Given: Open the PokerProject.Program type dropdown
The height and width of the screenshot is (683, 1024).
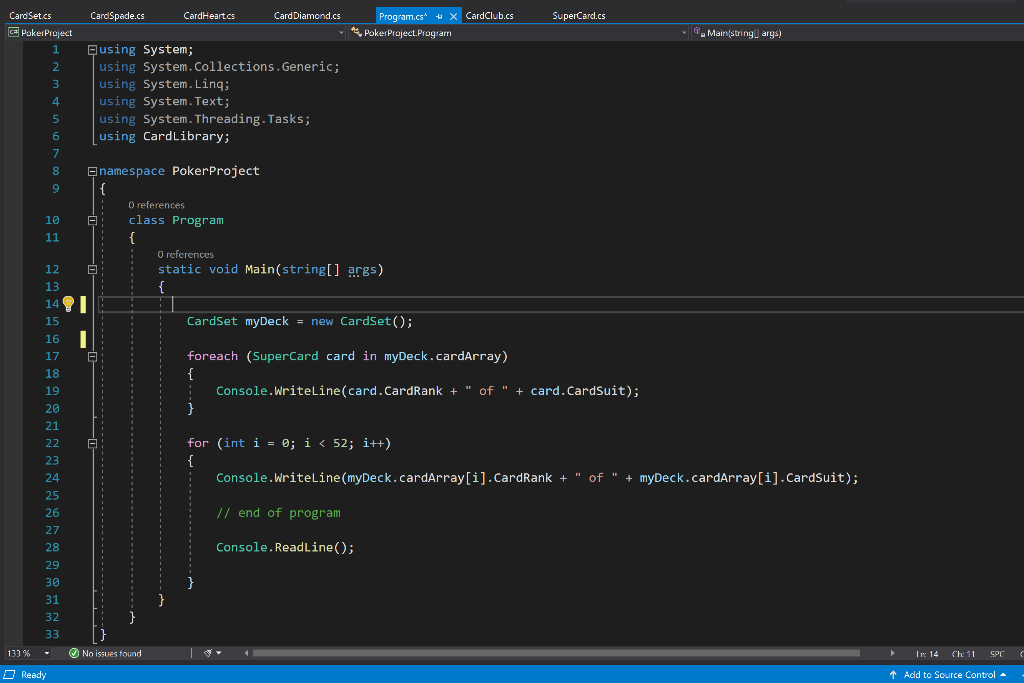Looking at the screenshot, I should click(519, 33).
